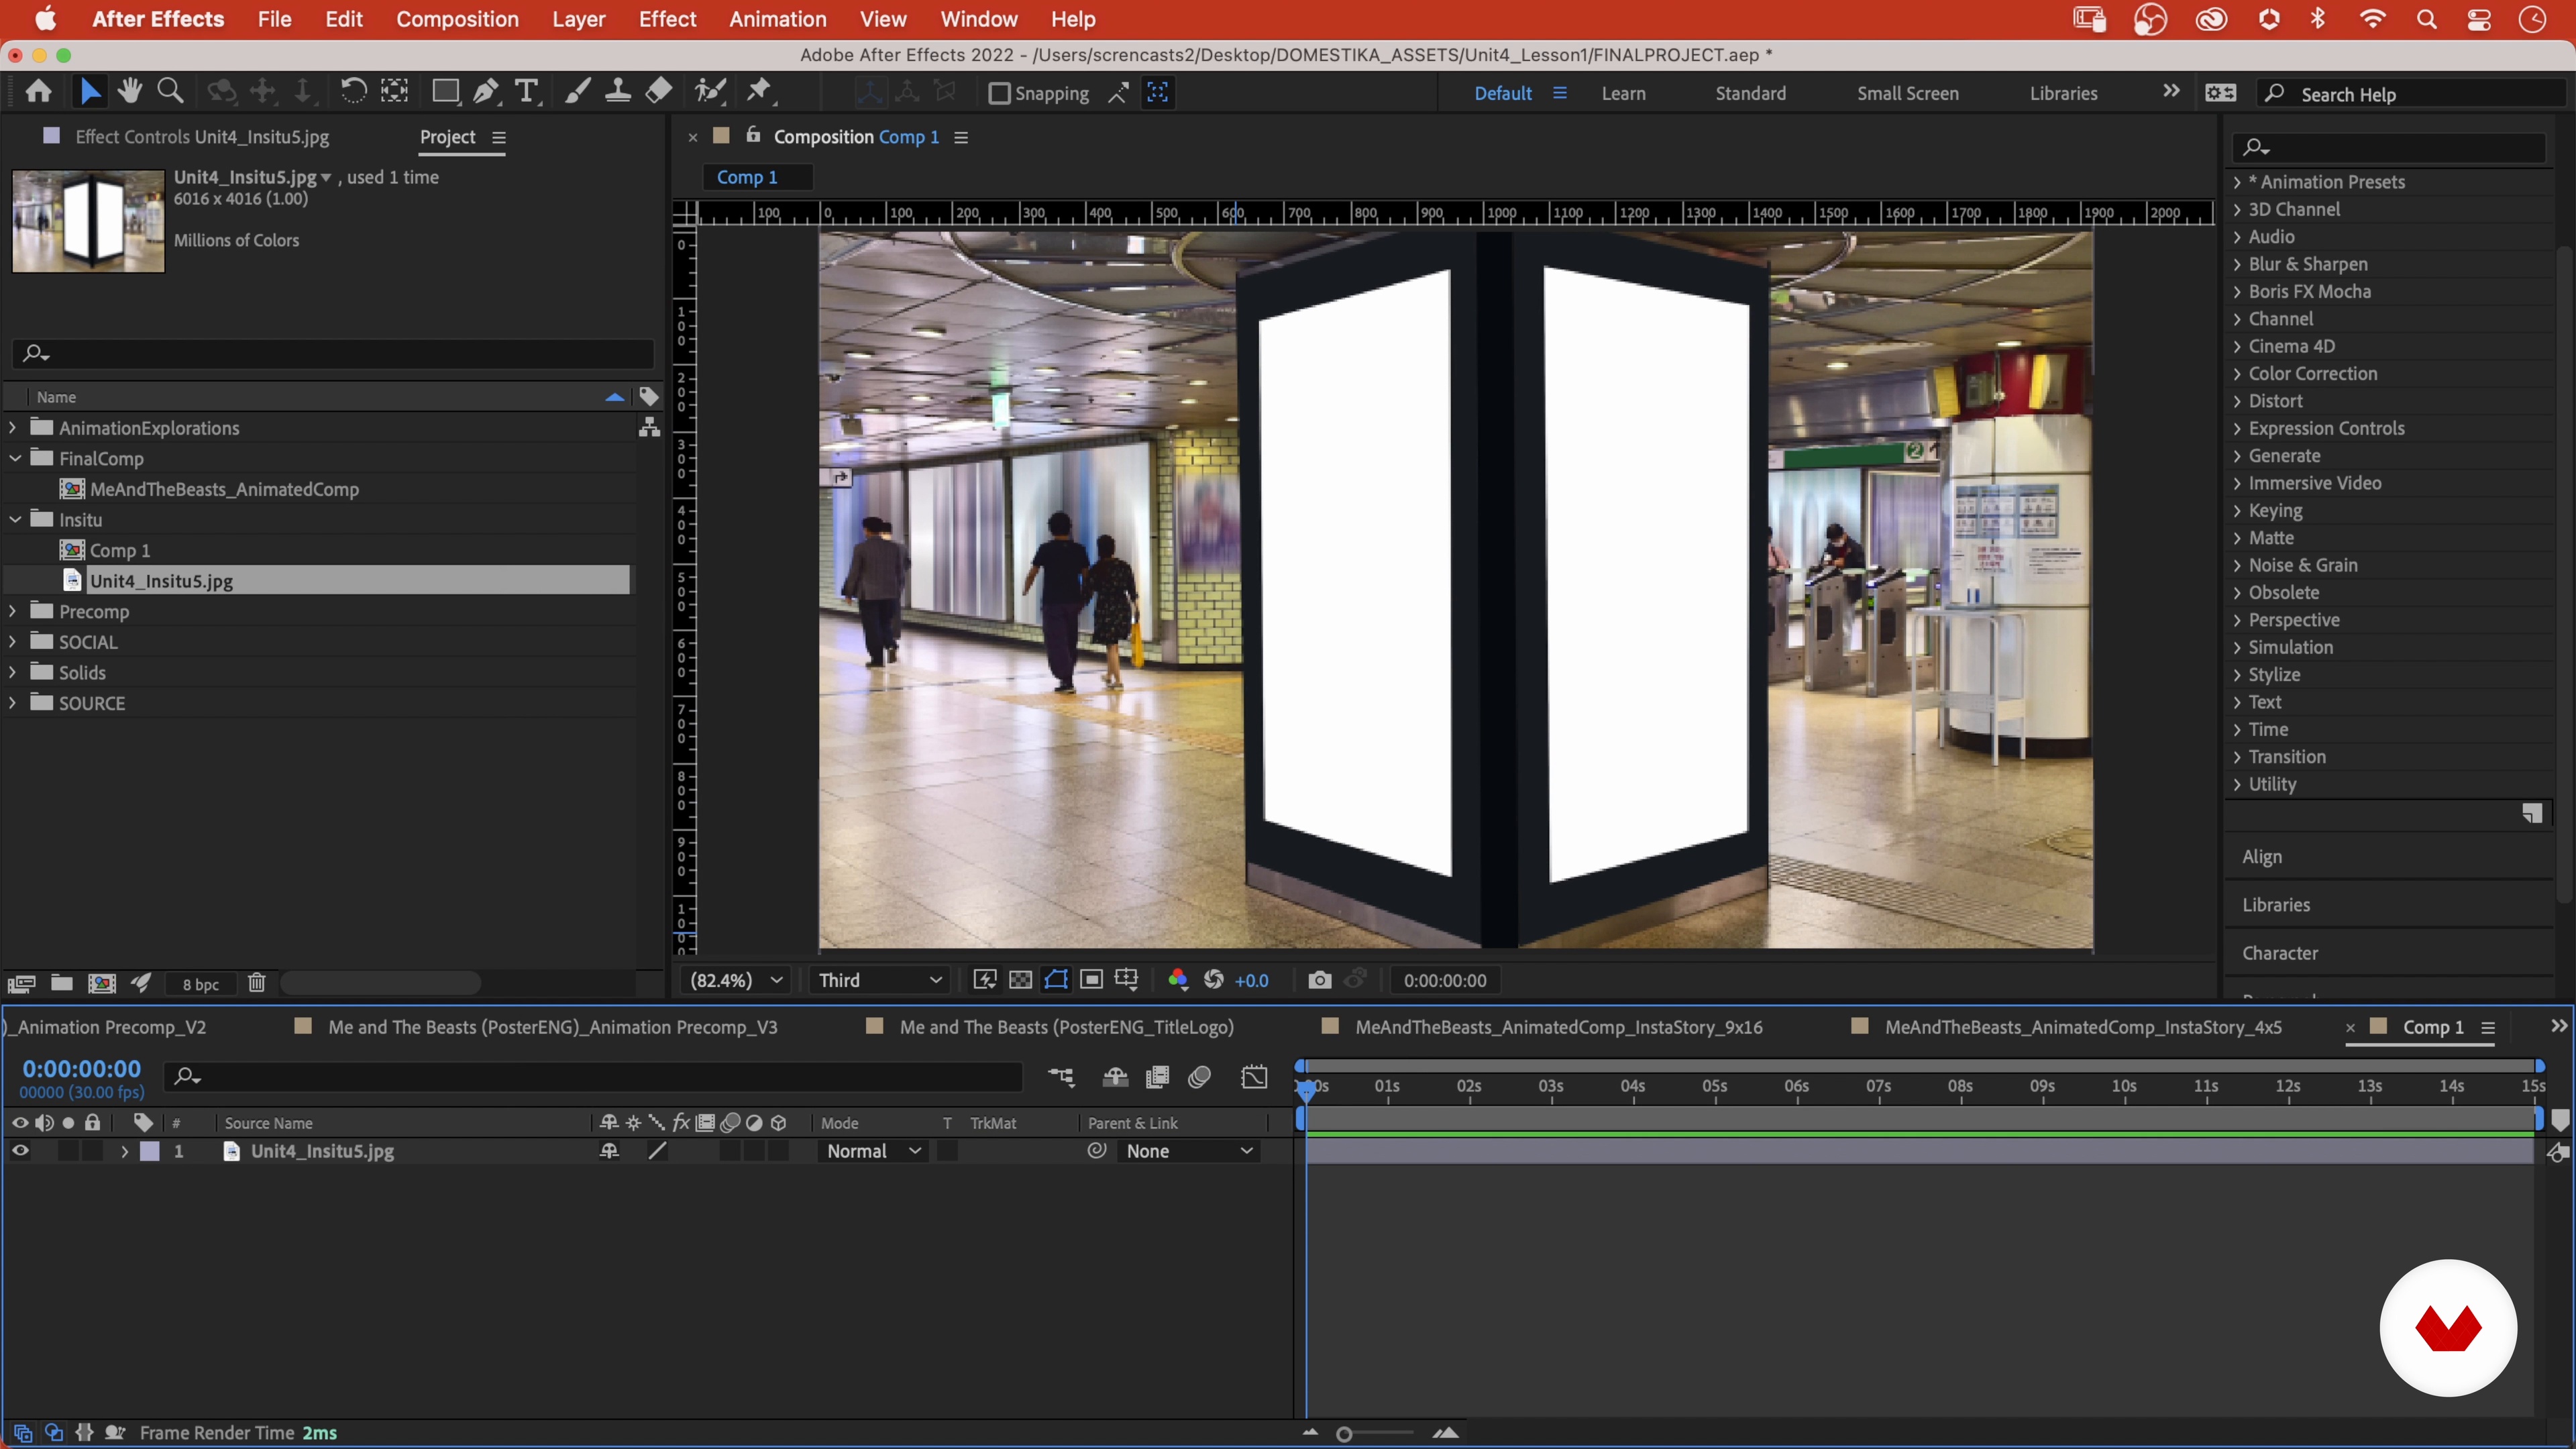The height and width of the screenshot is (1449, 2576).
Task: Switch to Small Screen workspace
Action: [x=1907, y=94]
